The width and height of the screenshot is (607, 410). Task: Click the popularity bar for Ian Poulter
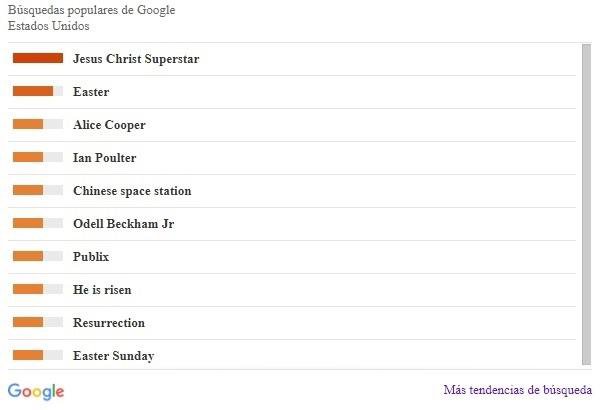pyautogui.click(x=38, y=158)
